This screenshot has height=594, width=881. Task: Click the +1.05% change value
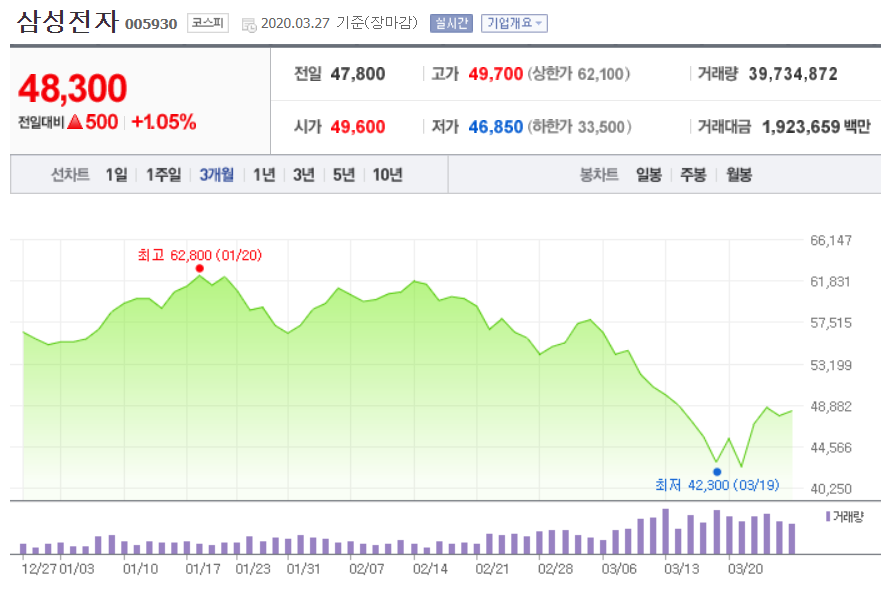164,122
